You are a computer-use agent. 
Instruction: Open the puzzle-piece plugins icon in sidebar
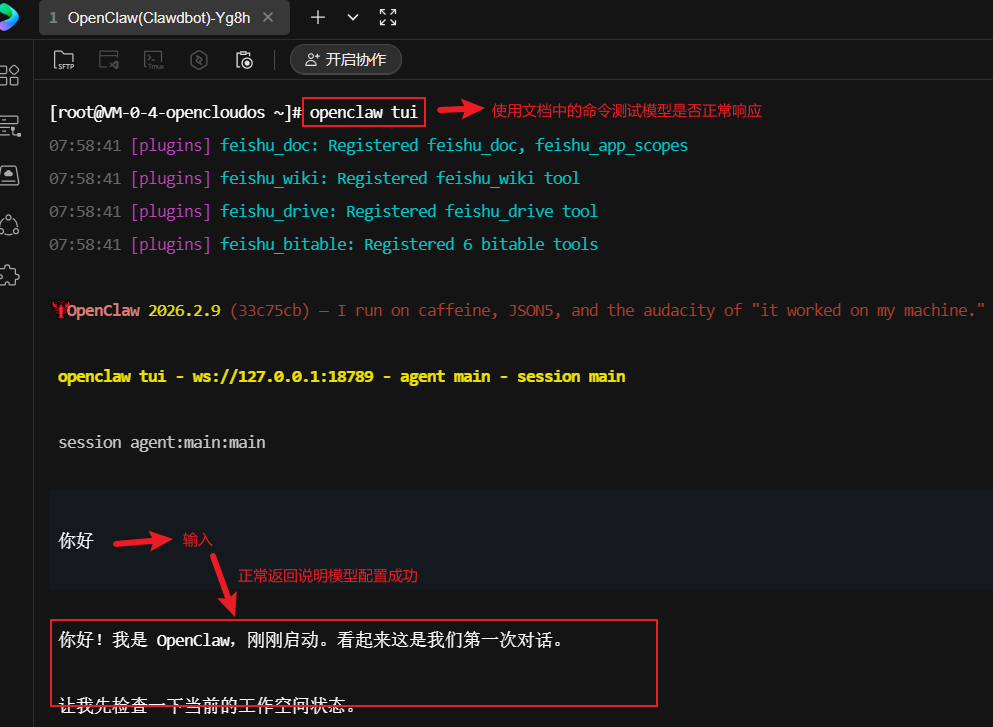click(9, 275)
